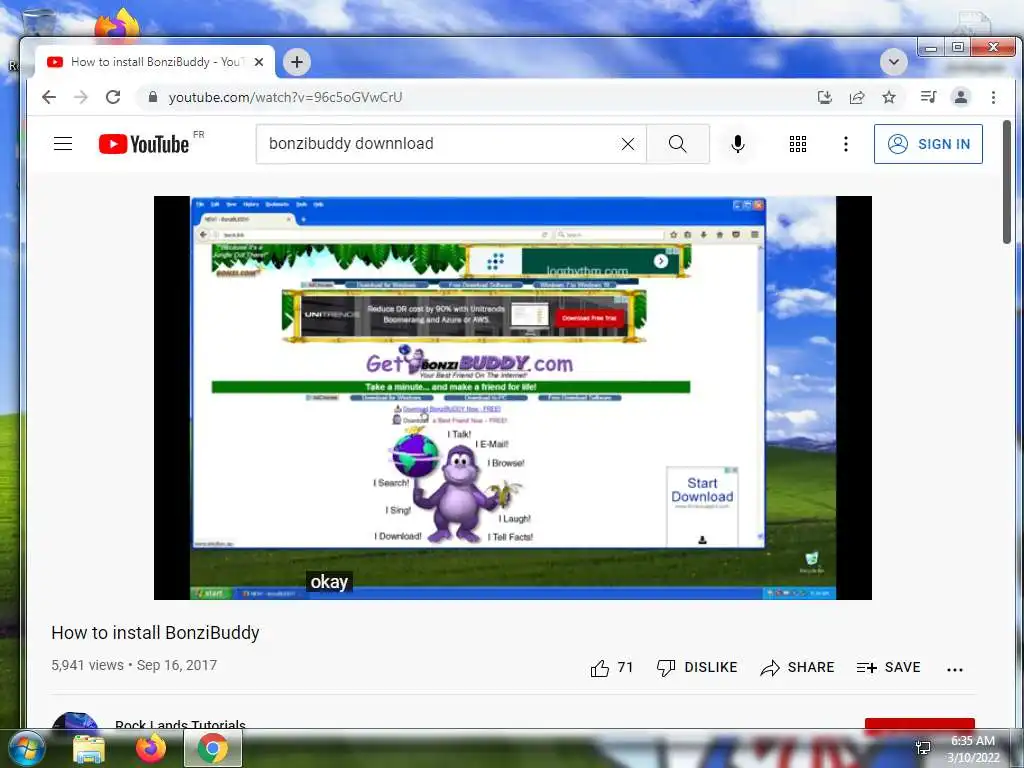
Task: Like the video with thumbs up
Action: pyautogui.click(x=600, y=667)
